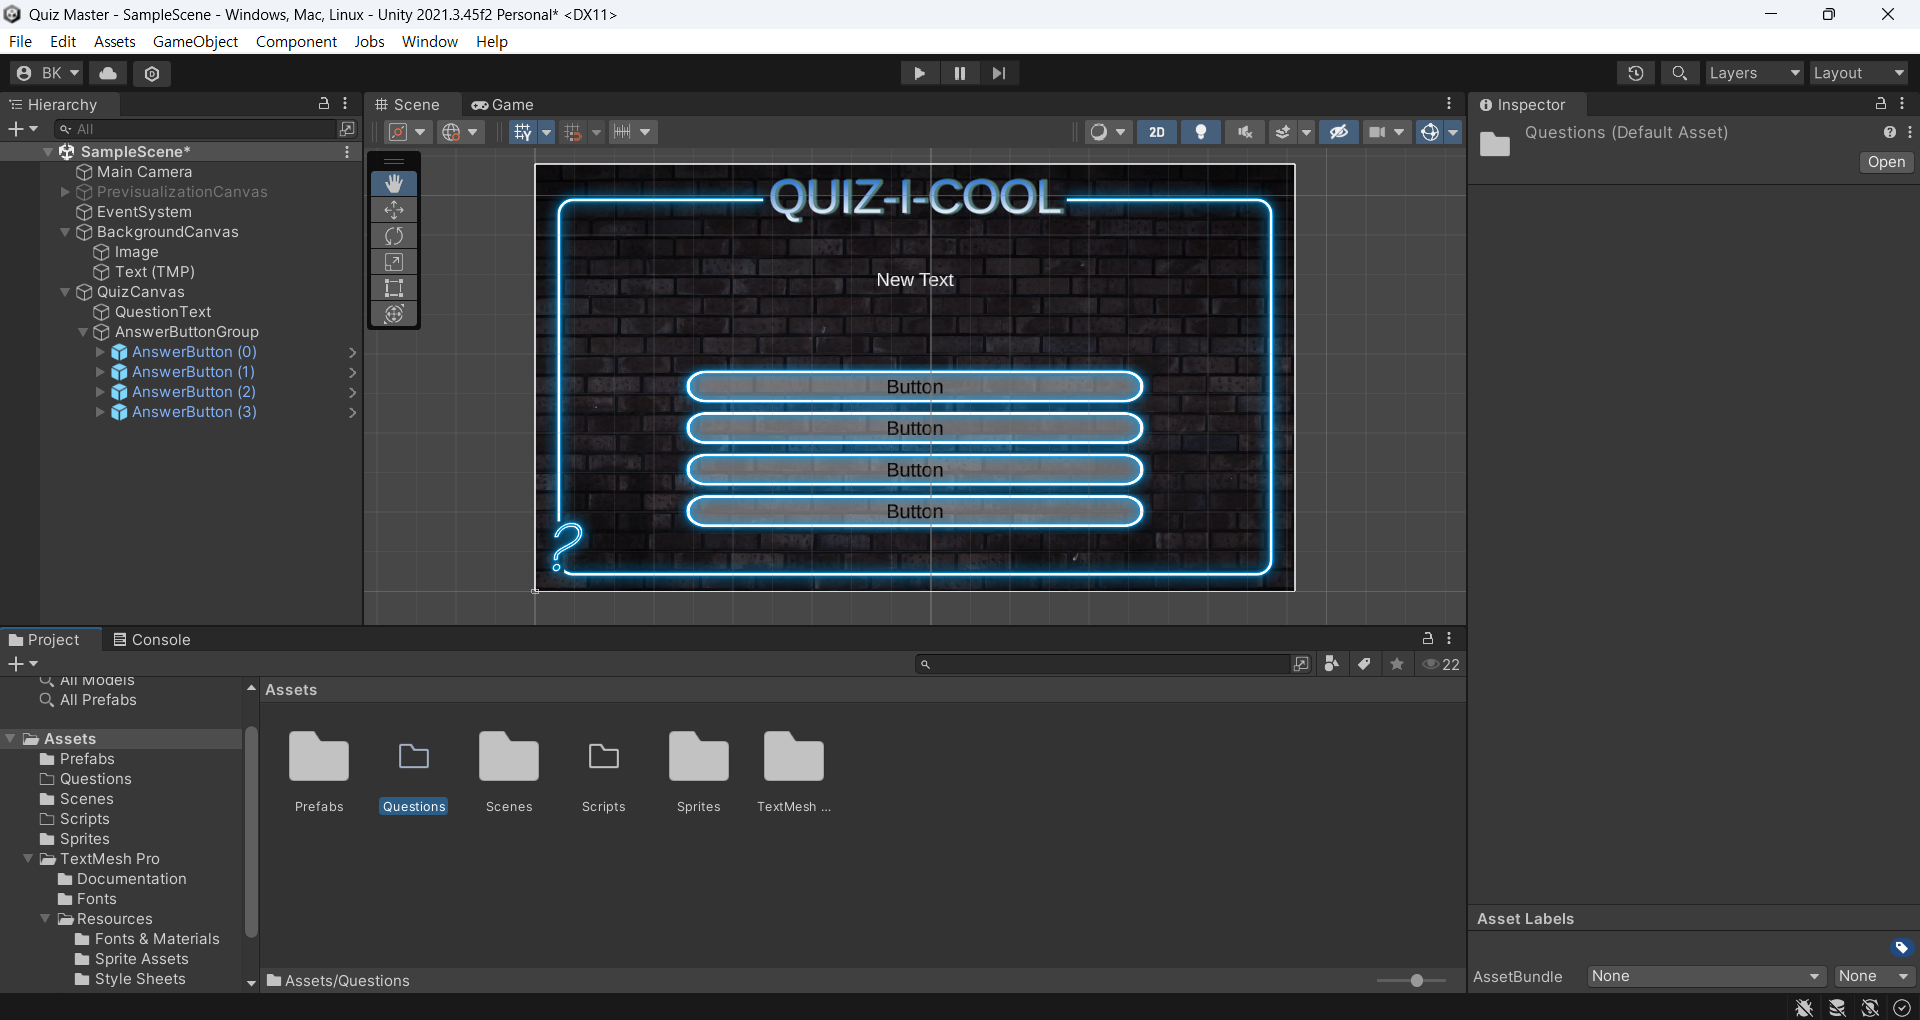Switch to the Console tab
This screenshot has height=1020, width=1920.
(x=151, y=640)
